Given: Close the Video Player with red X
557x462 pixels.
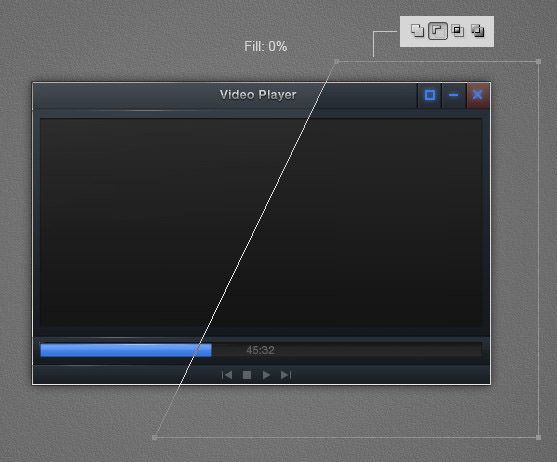Looking at the screenshot, I should point(477,95).
